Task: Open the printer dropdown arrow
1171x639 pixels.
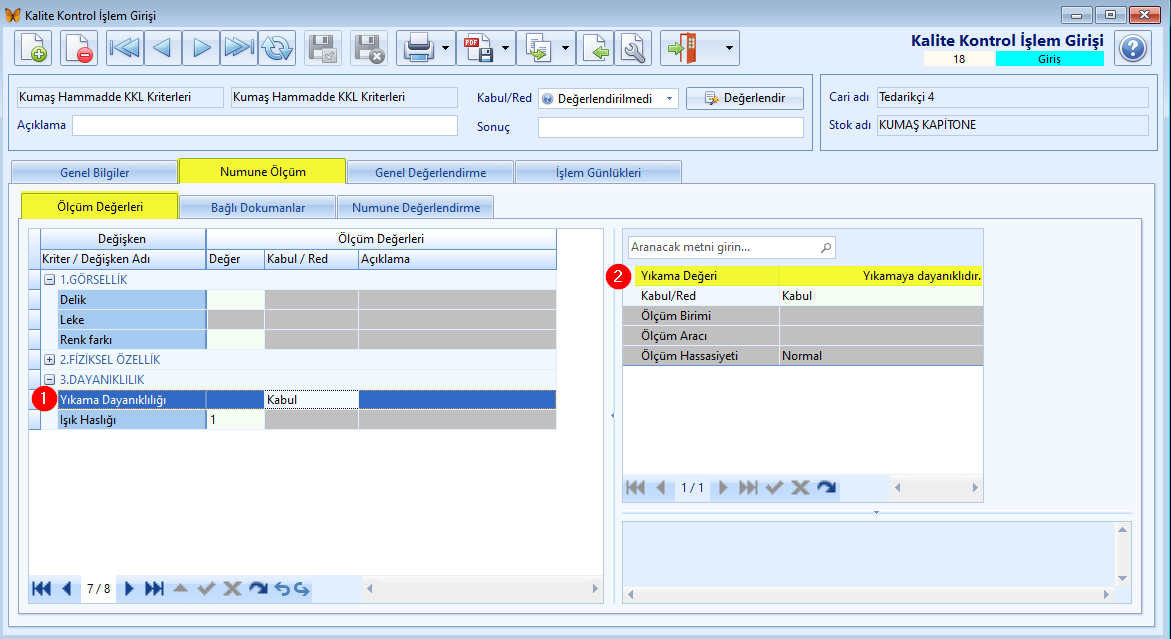Action: pyautogui.click(x=446, y=49)
